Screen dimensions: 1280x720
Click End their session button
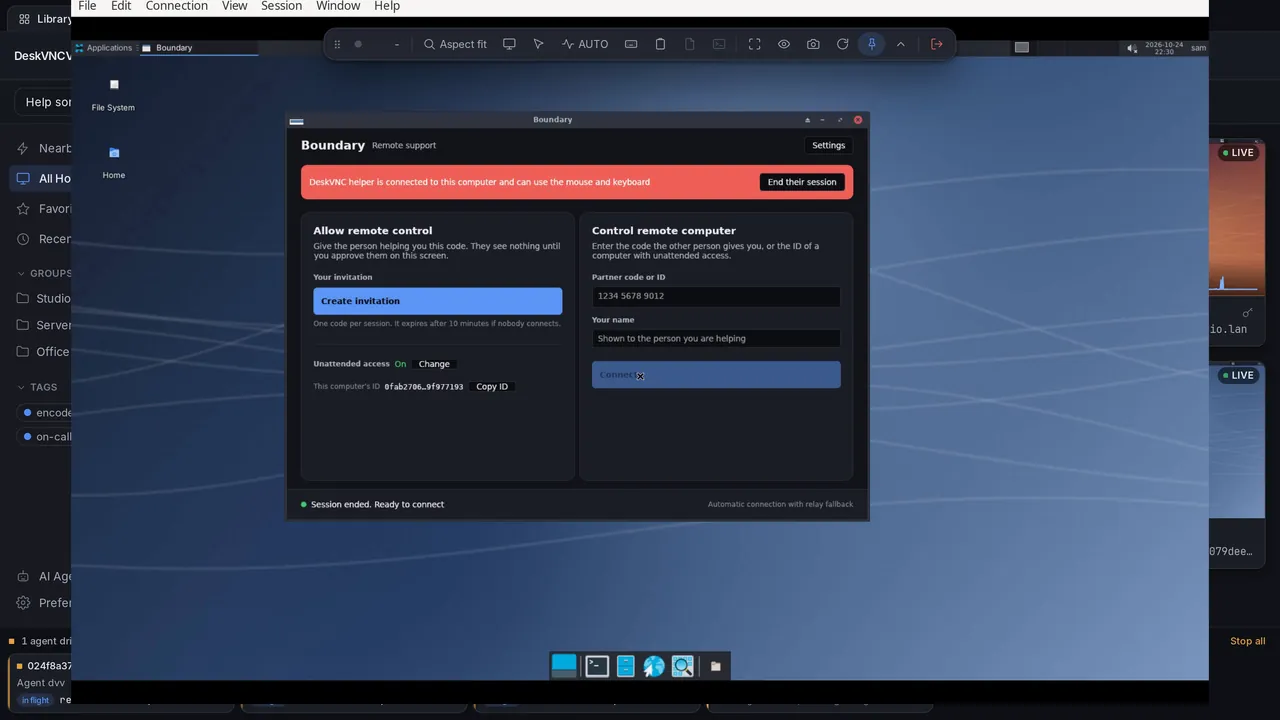[x=802, y=182]
